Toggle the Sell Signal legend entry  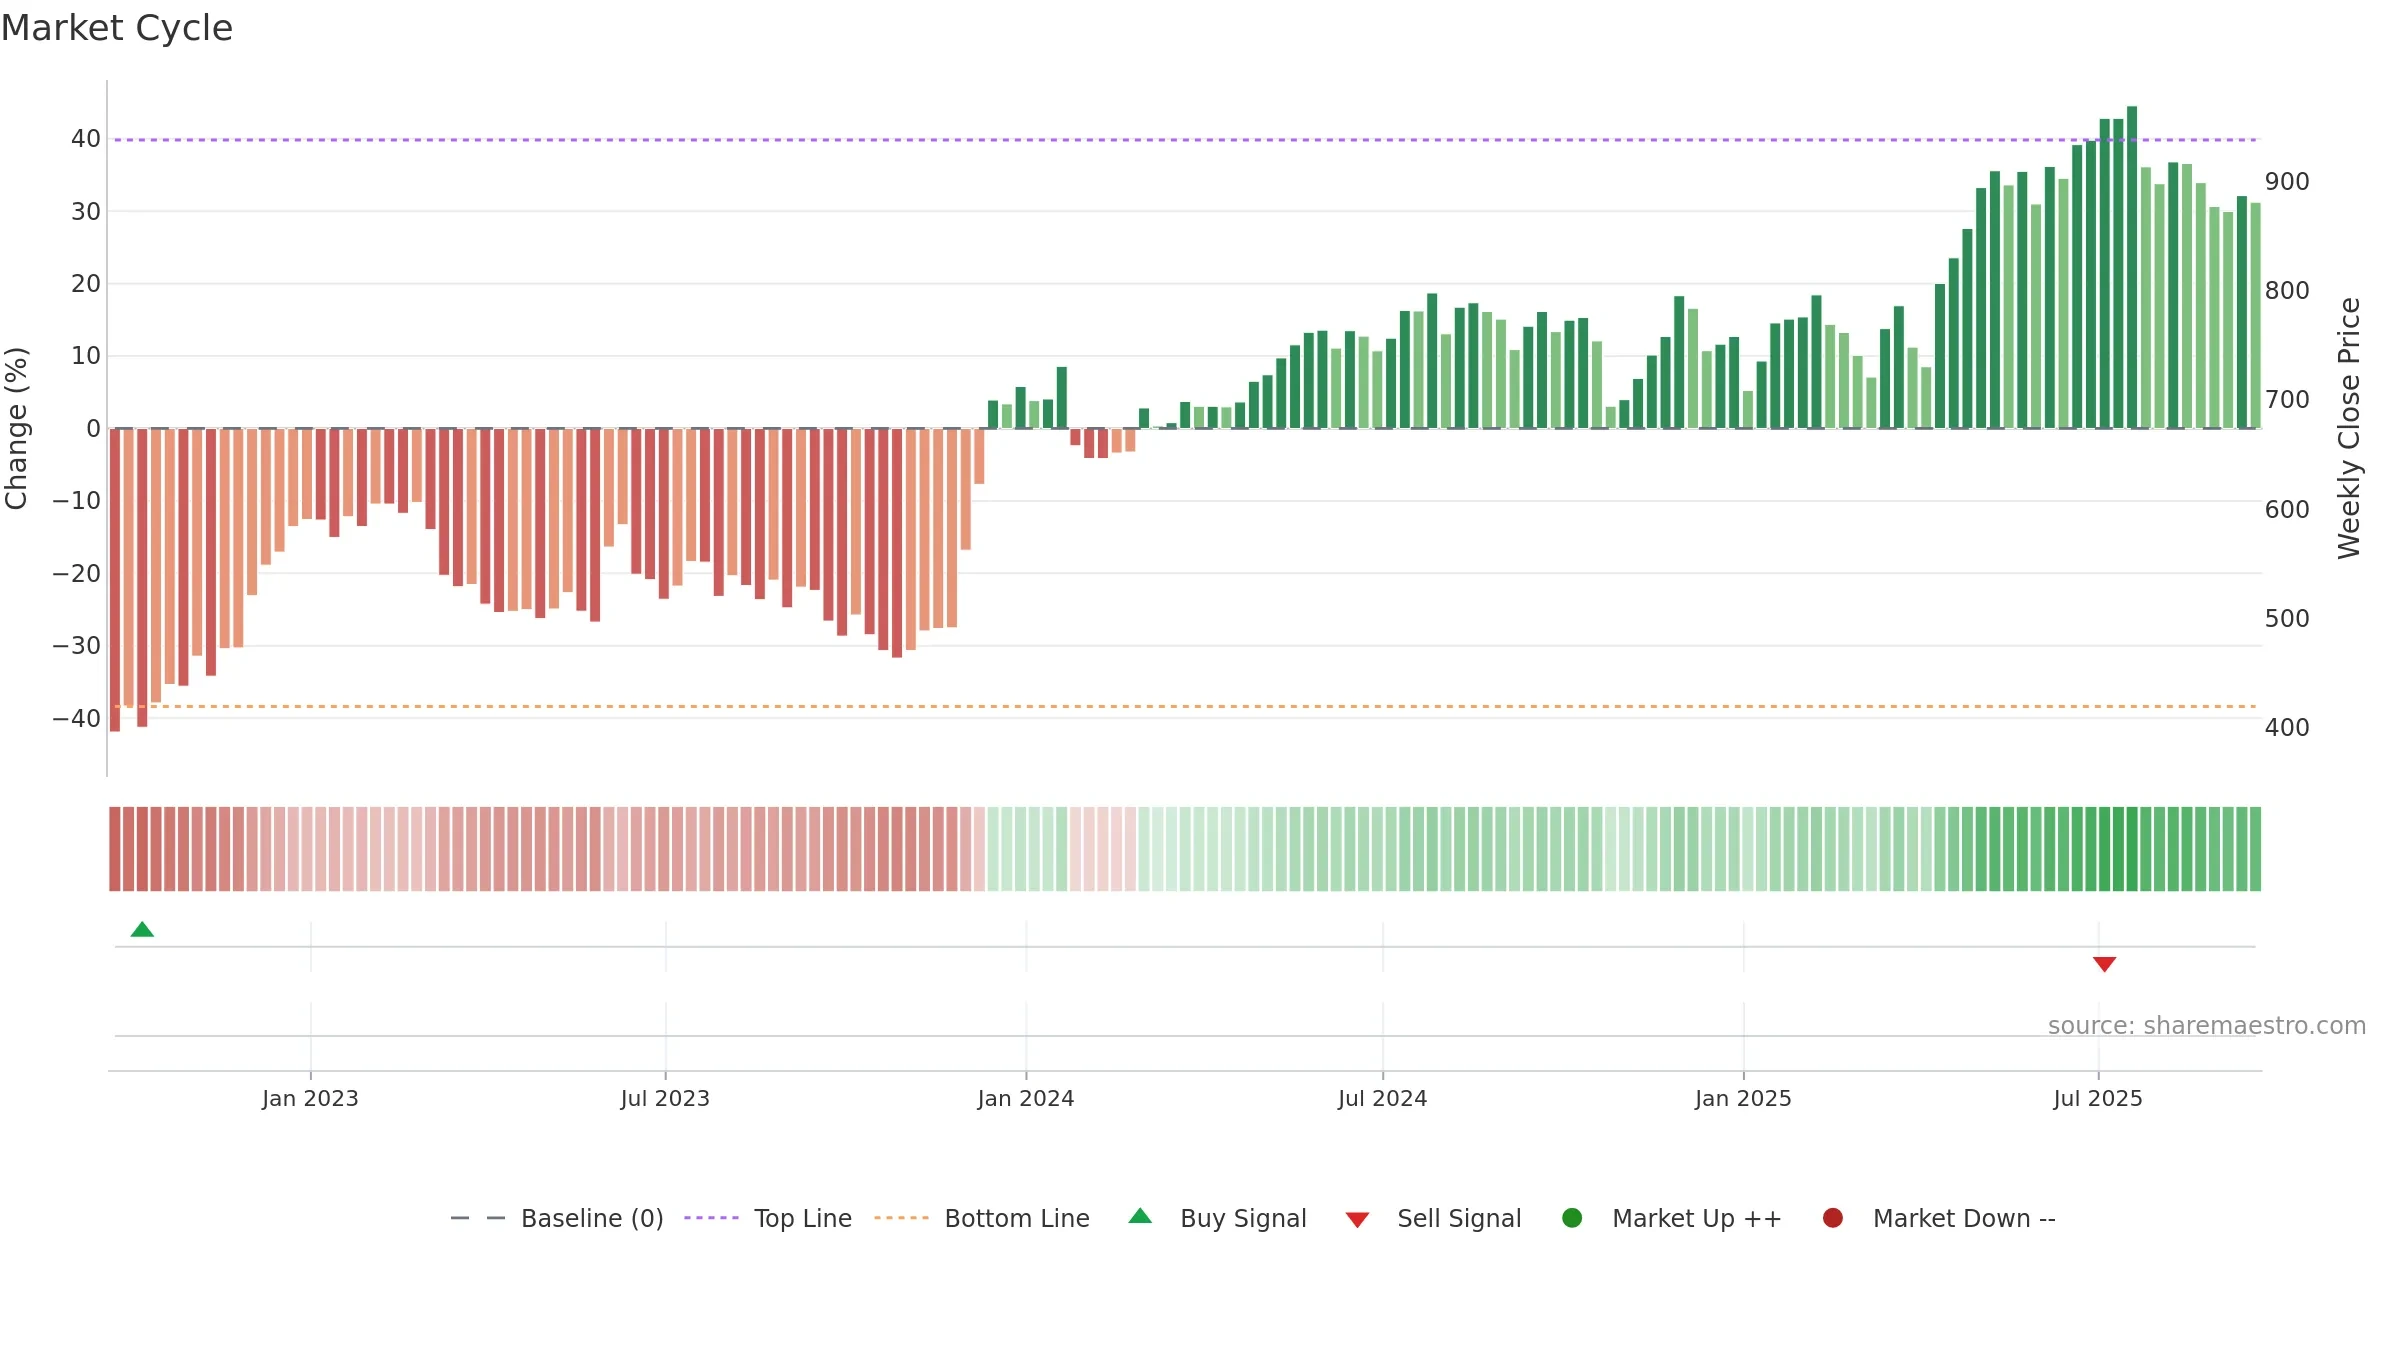pos(1433,1218)
